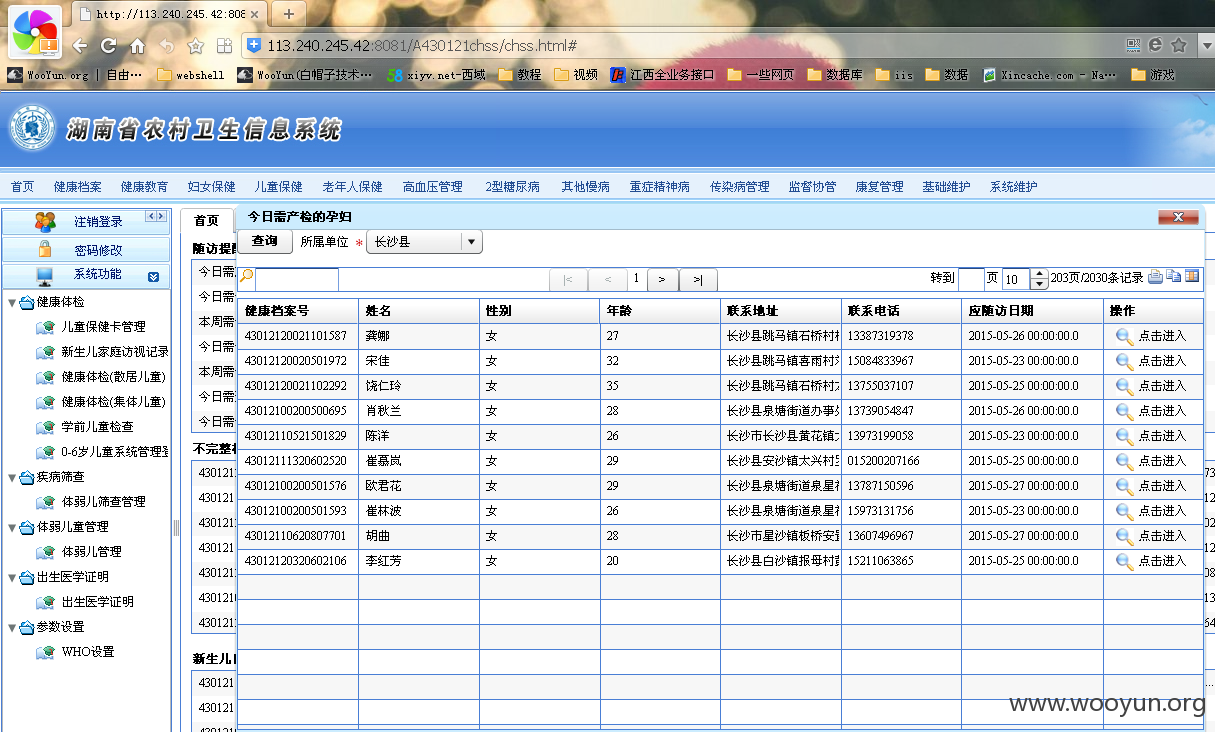This screenshot has height=732, width=1215.
Task: Go to next page with > button
Action: coord(662,280)
